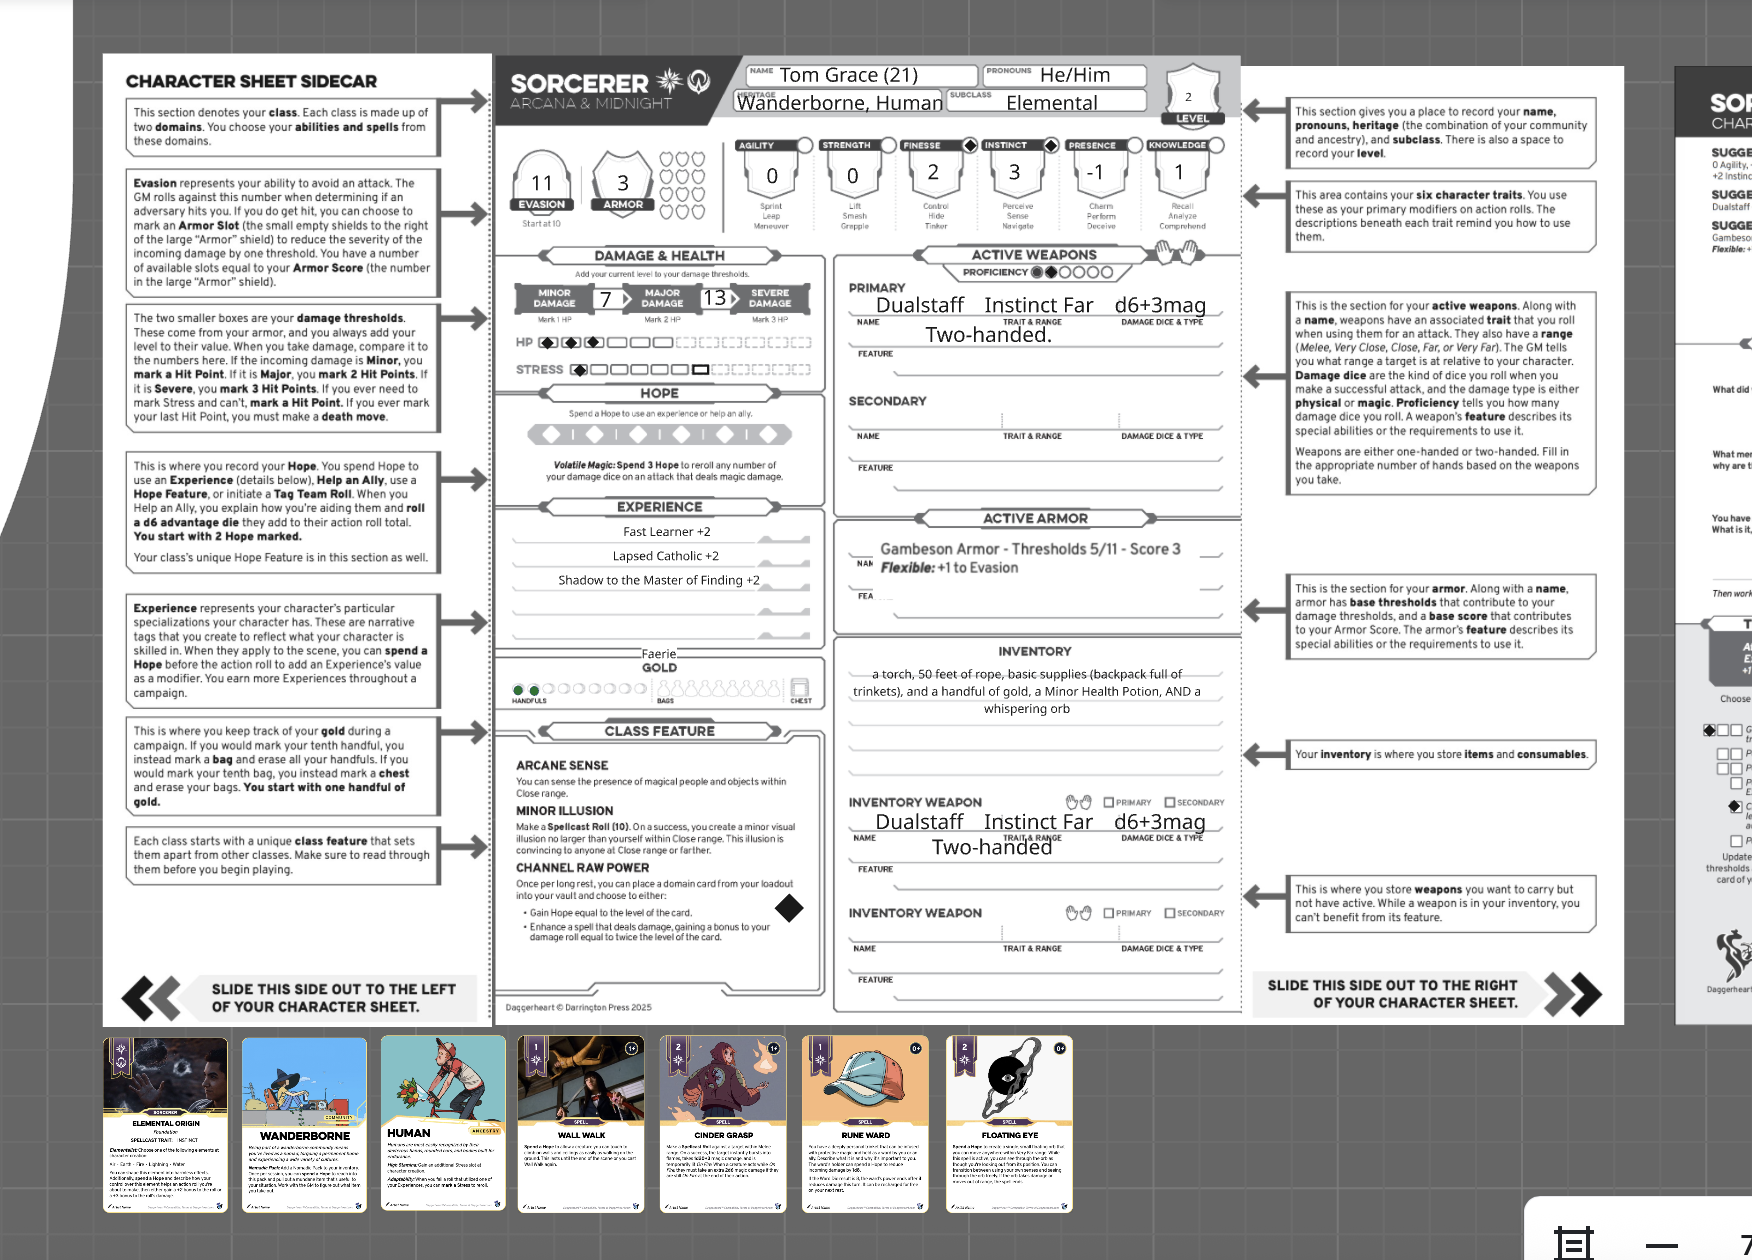Click the Subclass field showing Elemental
The image size is (1752, 1260).
click(x=1052, y=101)
